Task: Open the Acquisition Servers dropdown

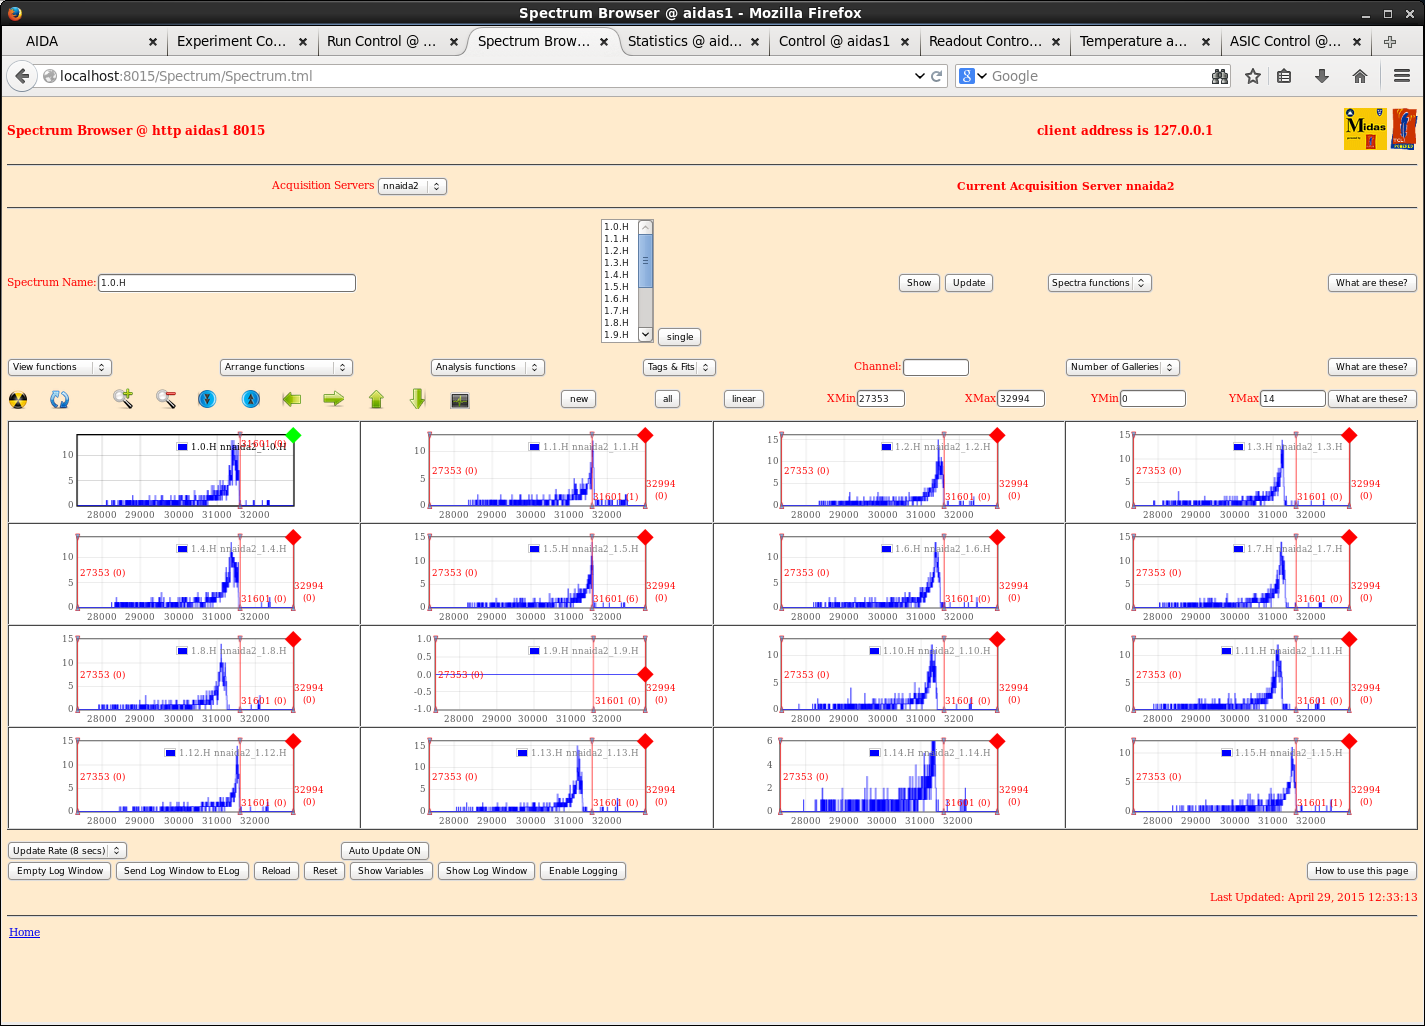Action: (412, 186)
